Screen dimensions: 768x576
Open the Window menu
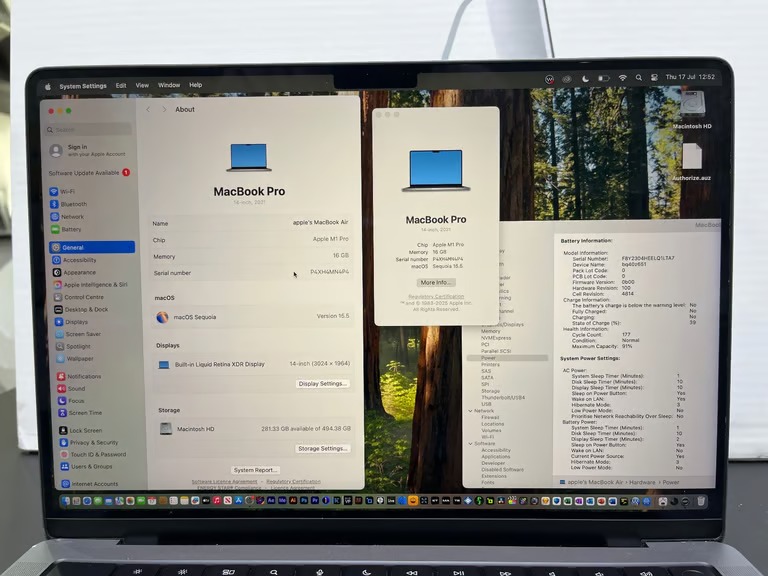[x=169, y=85]
